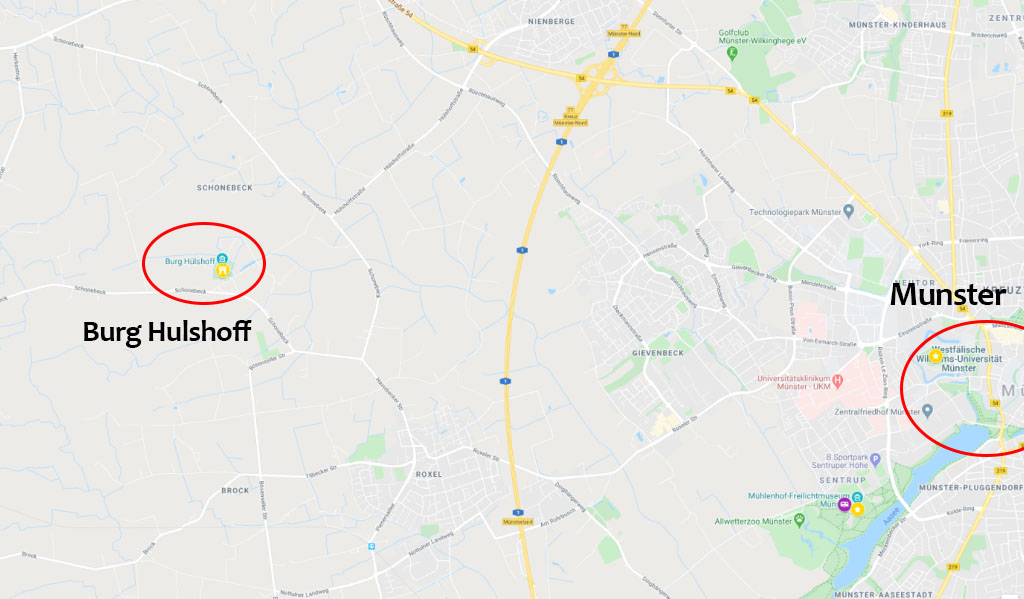Select the Golfclub Münster-Wilkinghege green pin
The image size is (1024, 599).
pos(732,52)
